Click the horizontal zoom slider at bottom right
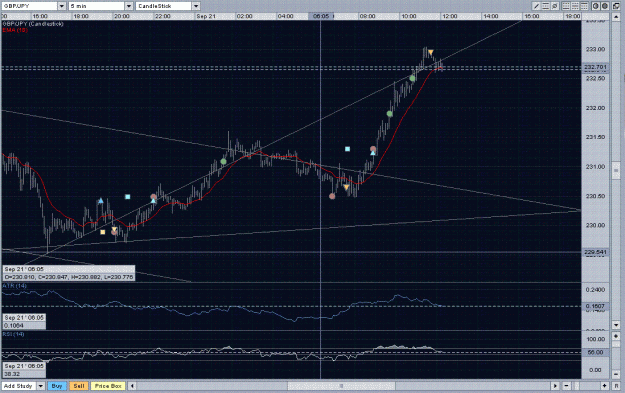Screen dimensions: 625x393 [x=576, y=386]
